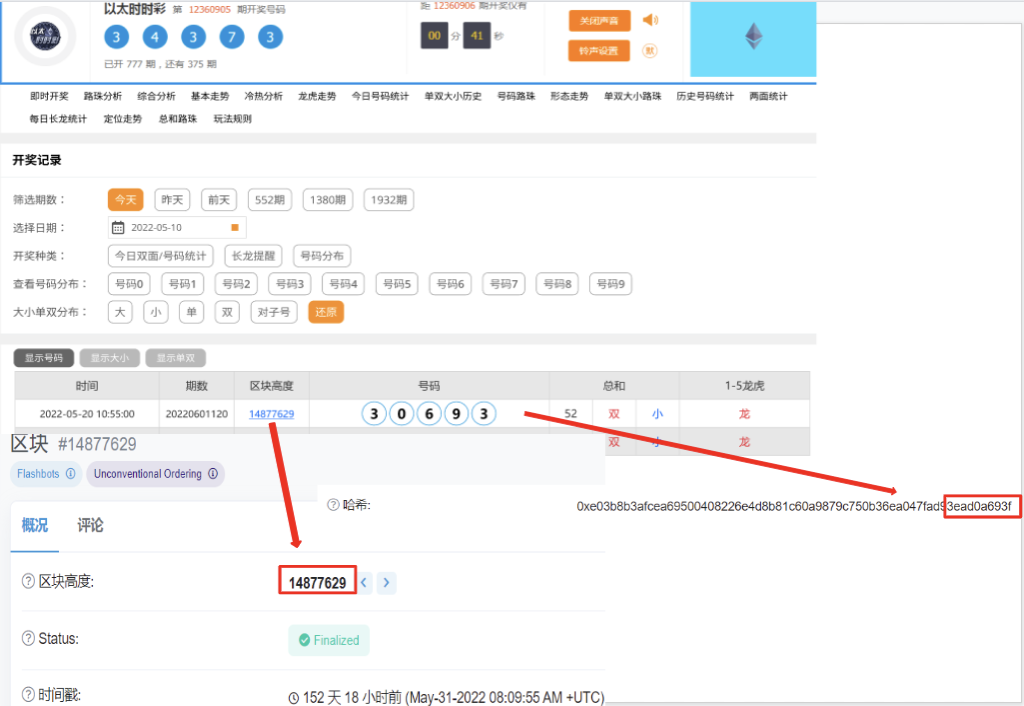Go to previous block with left chevron
This screenshot has width=1024, height=706.
point(365,582)
